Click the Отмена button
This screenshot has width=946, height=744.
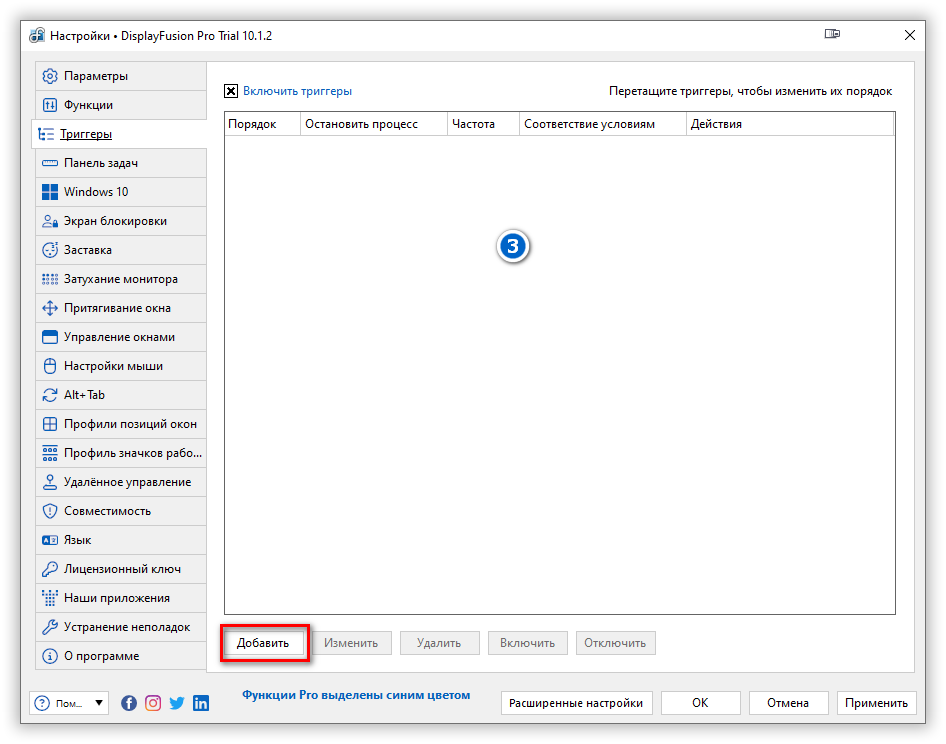pyautogui.click(x=788, y=703)
